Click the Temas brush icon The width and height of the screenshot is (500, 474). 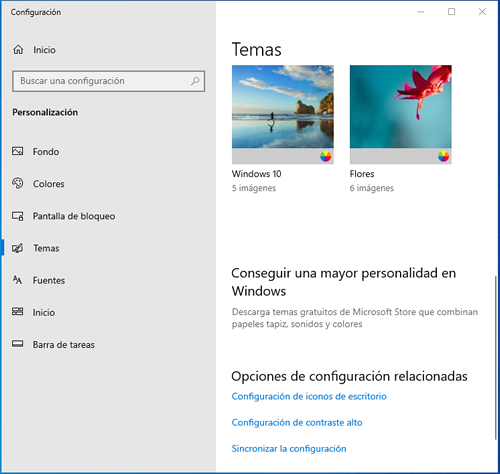click(18, 248)
